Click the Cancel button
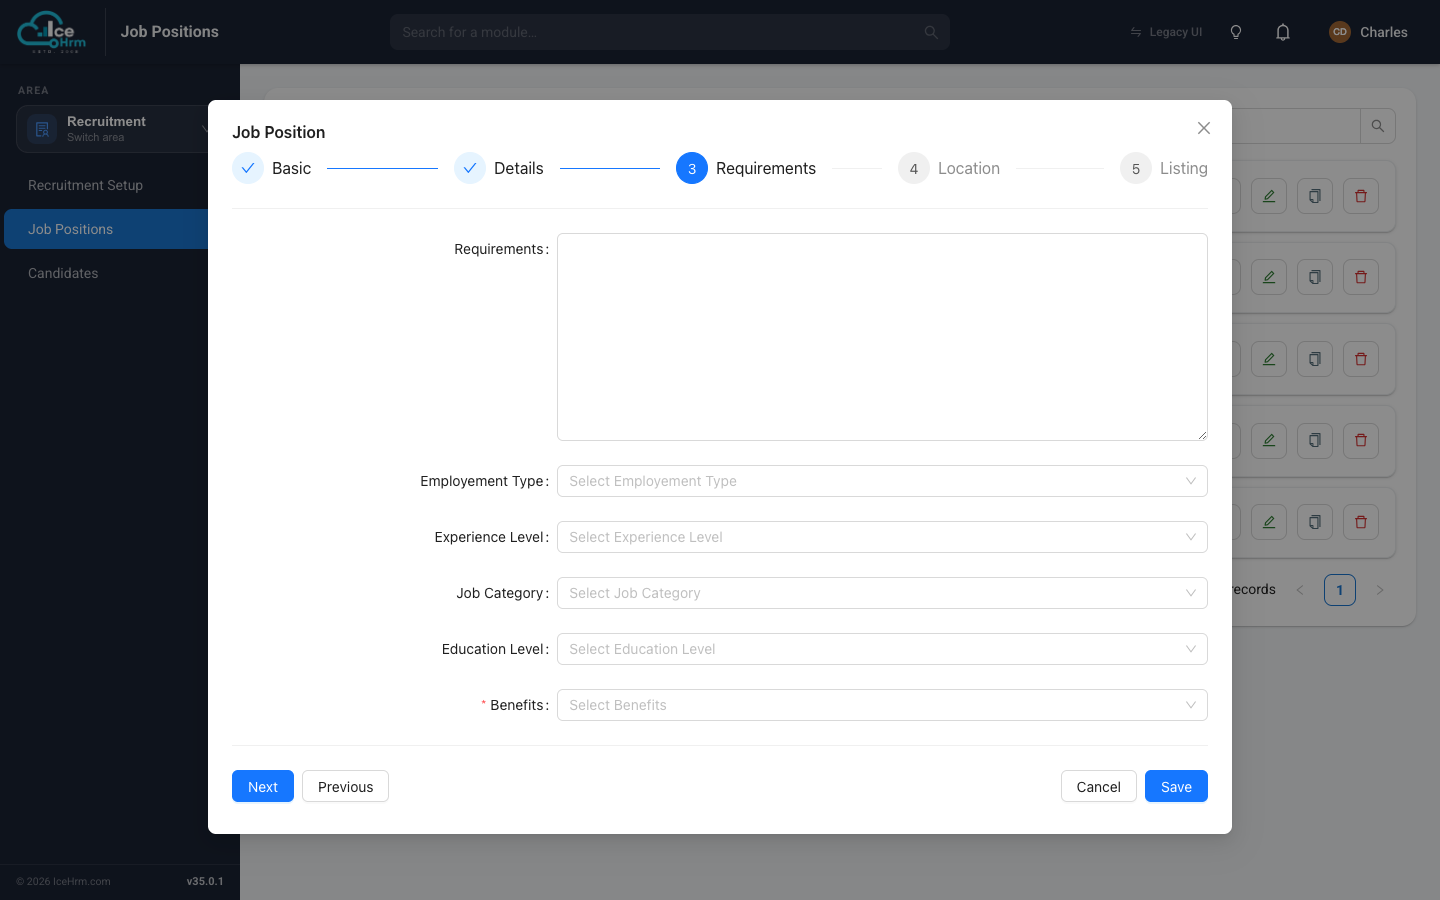1440x900 pixels. click(1098, 786)
